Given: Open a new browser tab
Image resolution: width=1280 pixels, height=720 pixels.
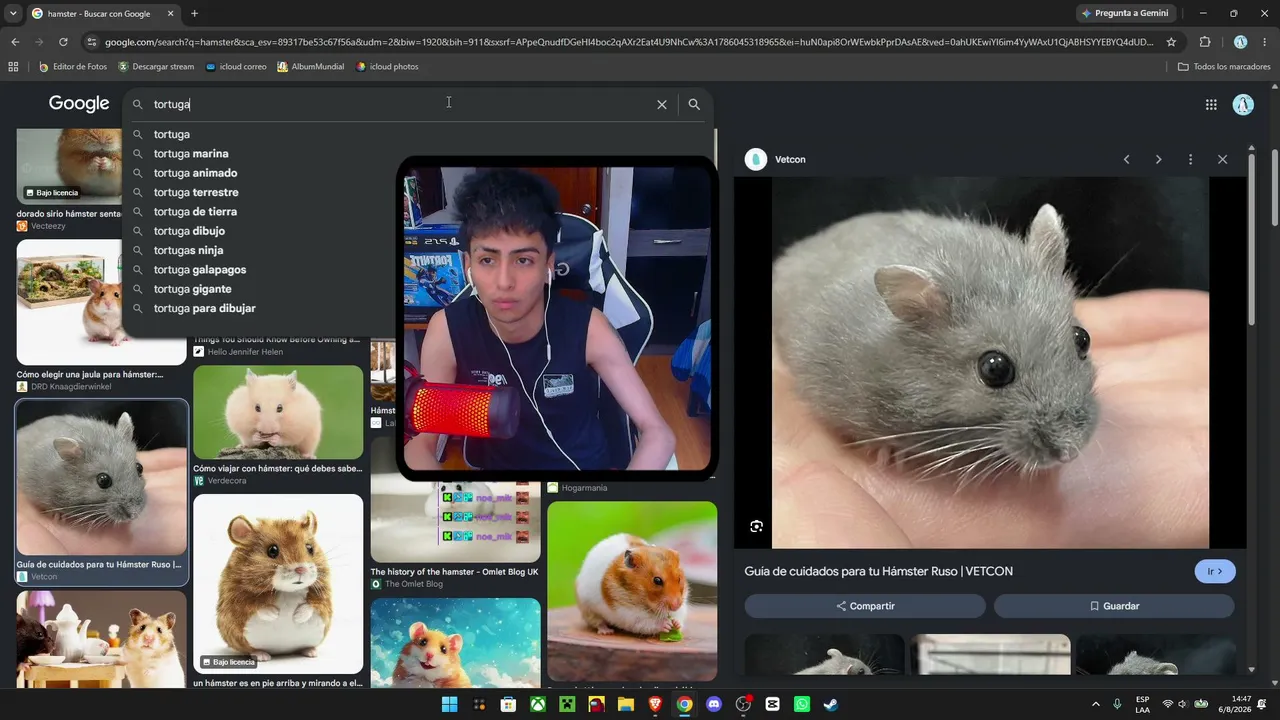Looking at the screenshot, I should pyautogui.click(x=194, y=14).
